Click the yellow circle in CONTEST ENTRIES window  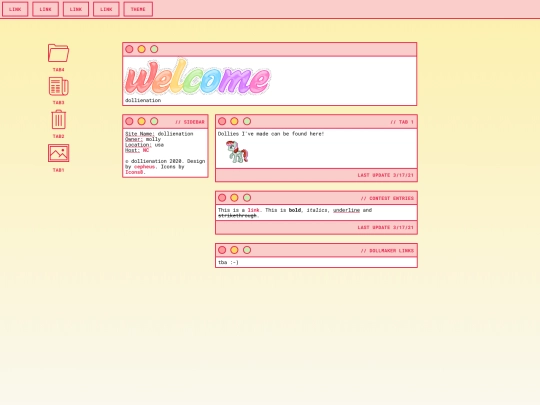point(234,198)
